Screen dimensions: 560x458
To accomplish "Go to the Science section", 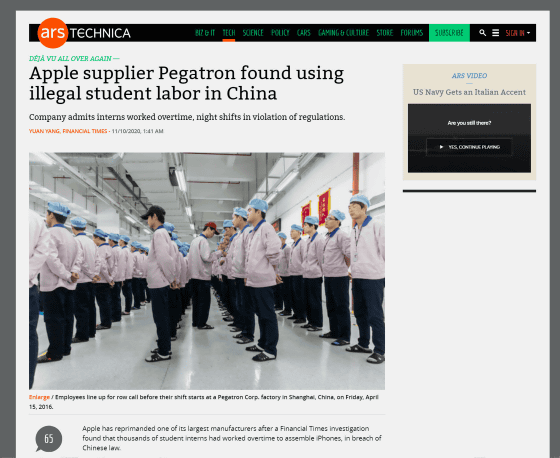I will point(253,33).
